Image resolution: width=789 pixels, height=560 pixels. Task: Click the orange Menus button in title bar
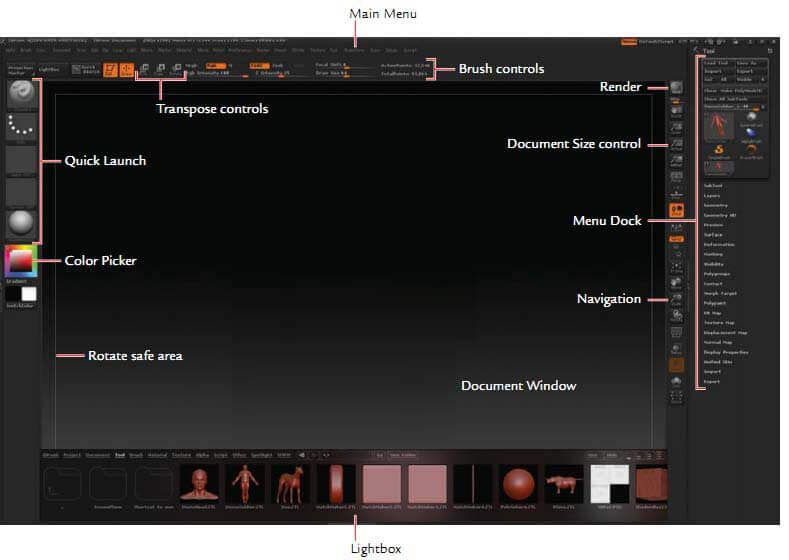tap(629, 42)
